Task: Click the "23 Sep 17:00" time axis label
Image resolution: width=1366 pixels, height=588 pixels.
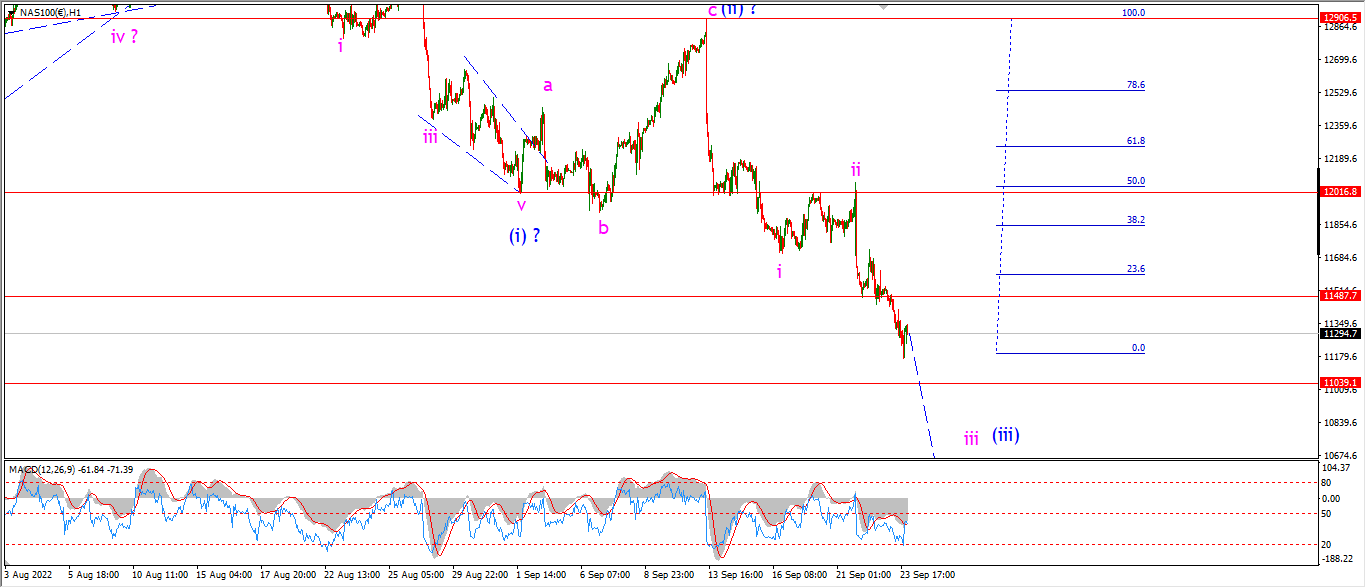Action: coord(925,576)
